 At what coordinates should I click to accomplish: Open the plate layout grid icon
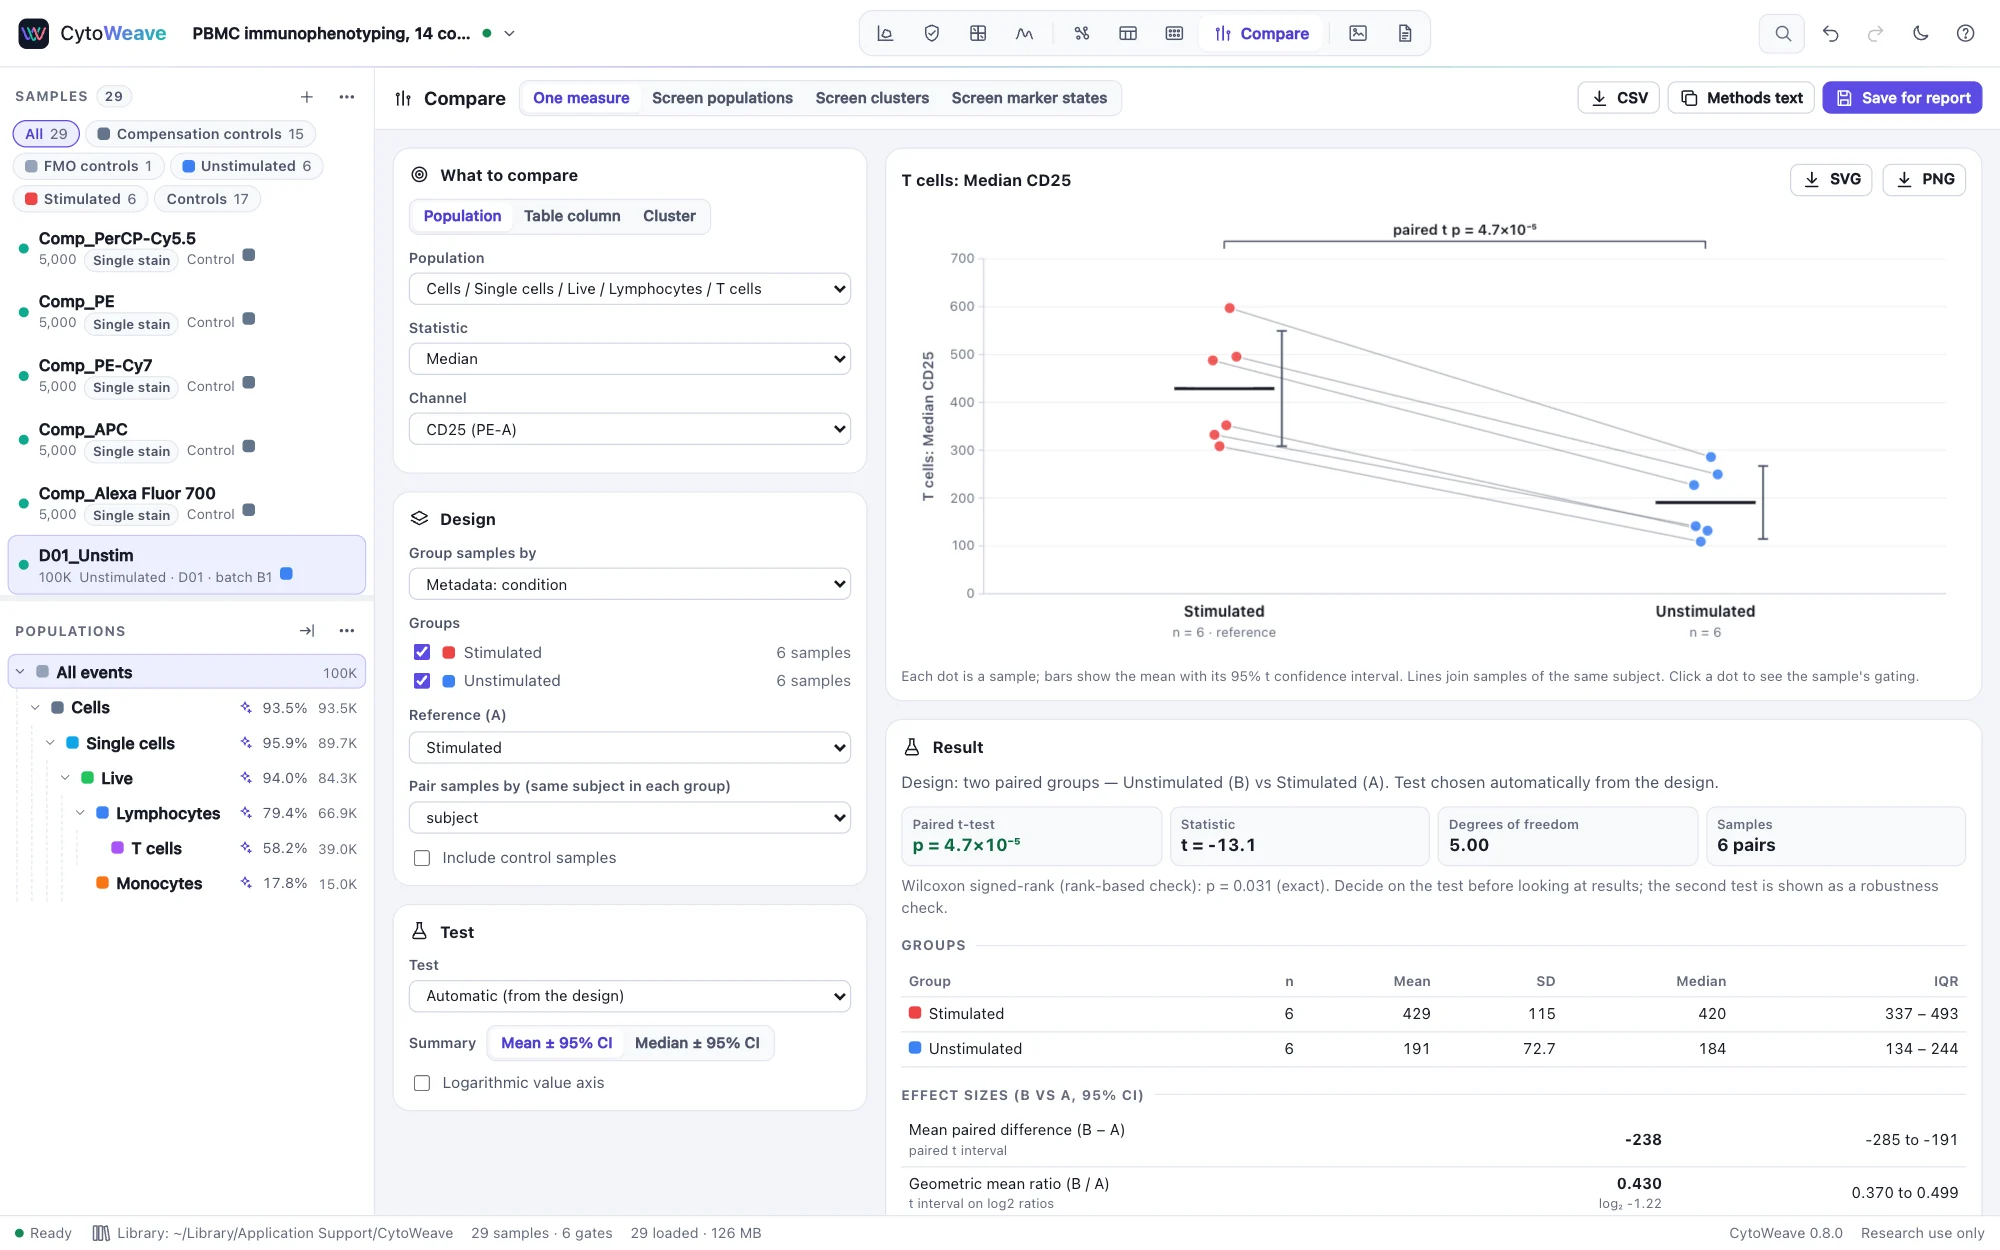click(x=1175, y=33)
